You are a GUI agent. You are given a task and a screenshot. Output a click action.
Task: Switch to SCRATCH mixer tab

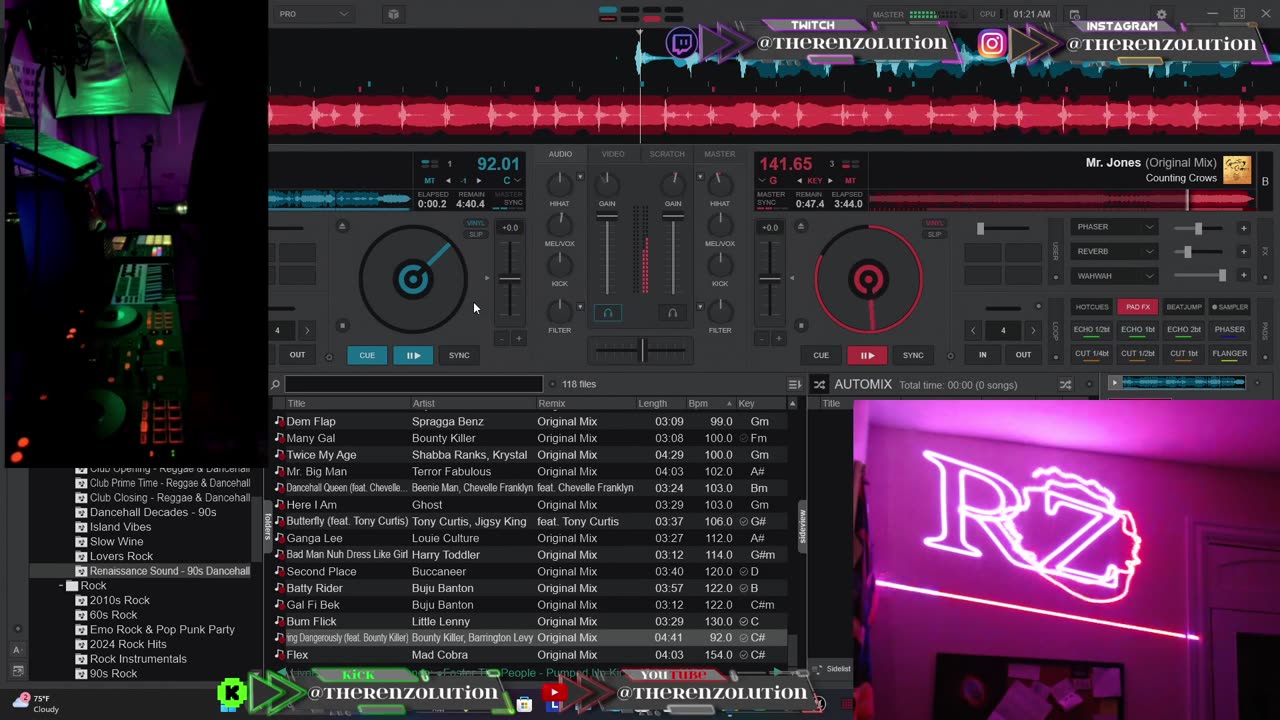point(667,154)
